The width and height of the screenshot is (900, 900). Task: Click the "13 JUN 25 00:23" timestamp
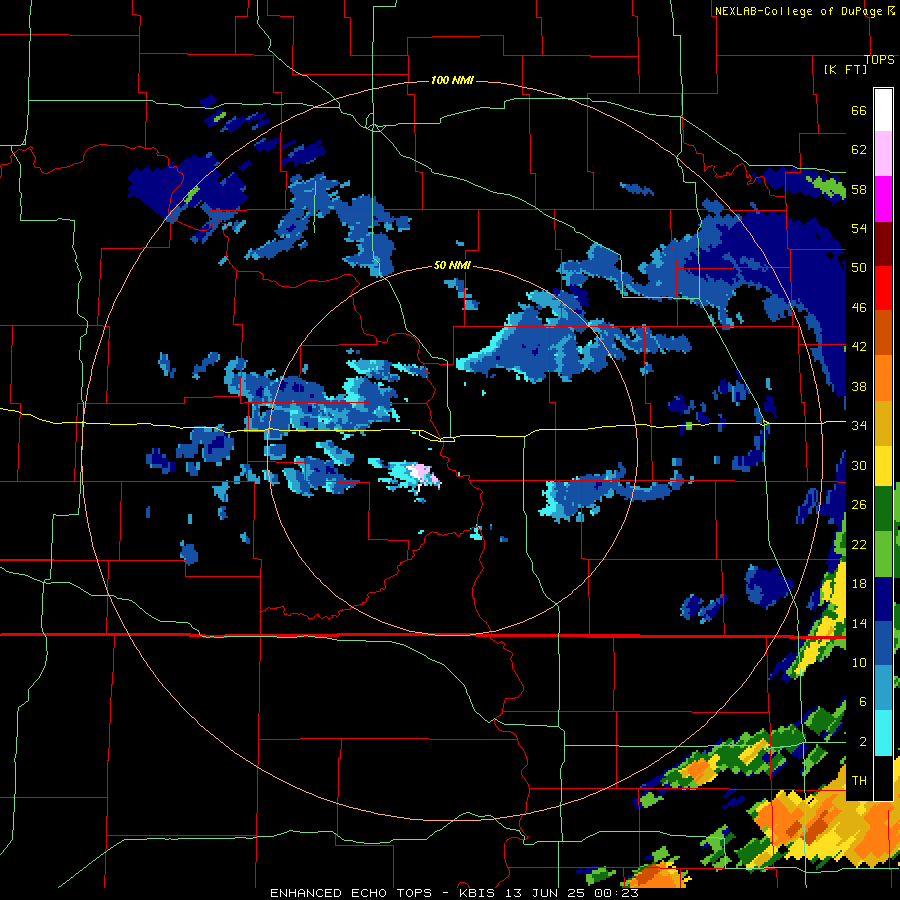pyautogui.click(x=572, y=893)
